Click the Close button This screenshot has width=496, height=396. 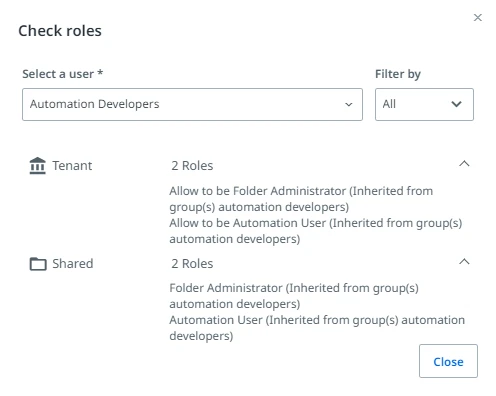point(448,361)
